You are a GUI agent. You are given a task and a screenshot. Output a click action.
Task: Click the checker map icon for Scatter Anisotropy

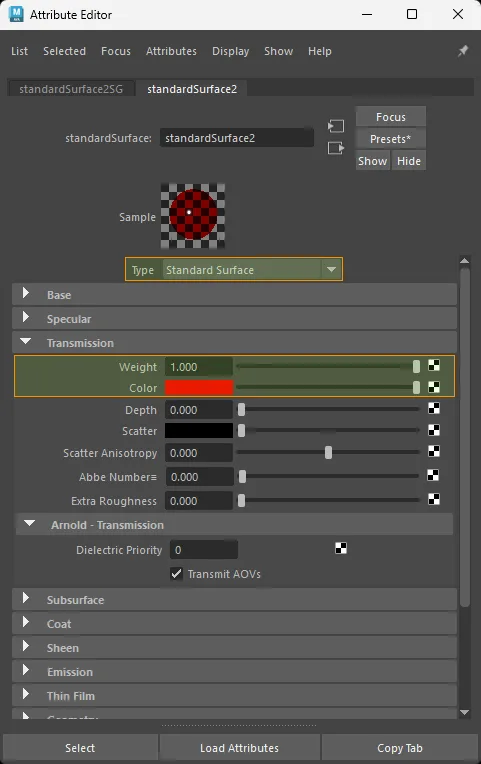[x=434, y=451]
